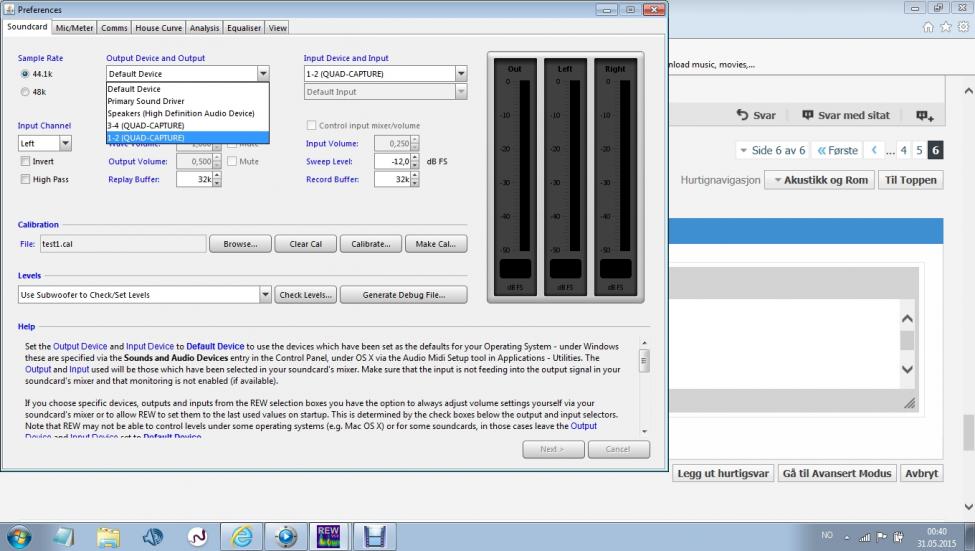
Task: Click Gå til Avansert Modus button
Action: click(x=837, y=473)
